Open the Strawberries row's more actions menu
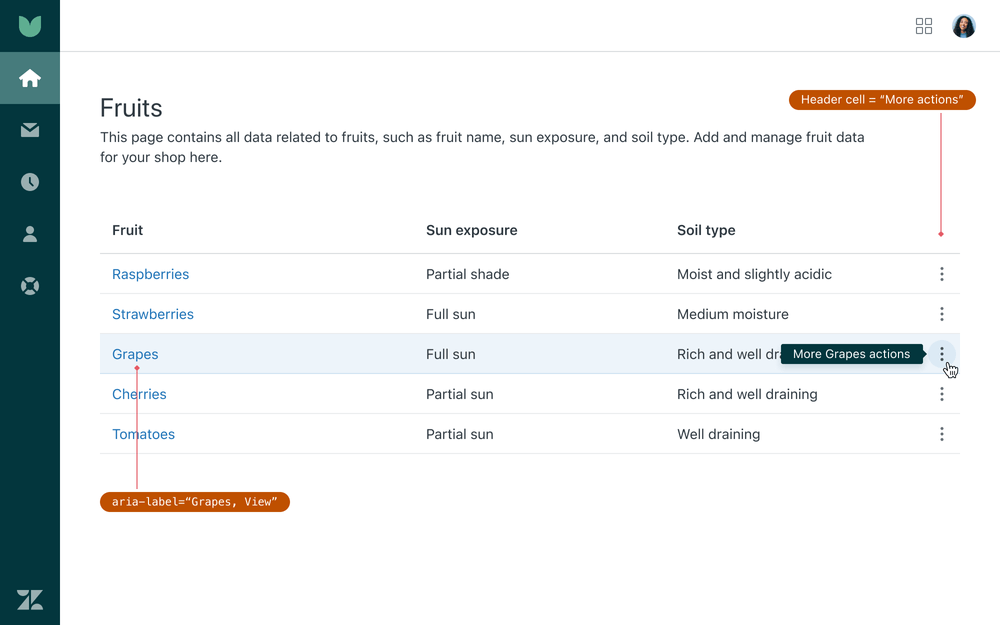1000x625 pixels. click(x=941, y=314)
